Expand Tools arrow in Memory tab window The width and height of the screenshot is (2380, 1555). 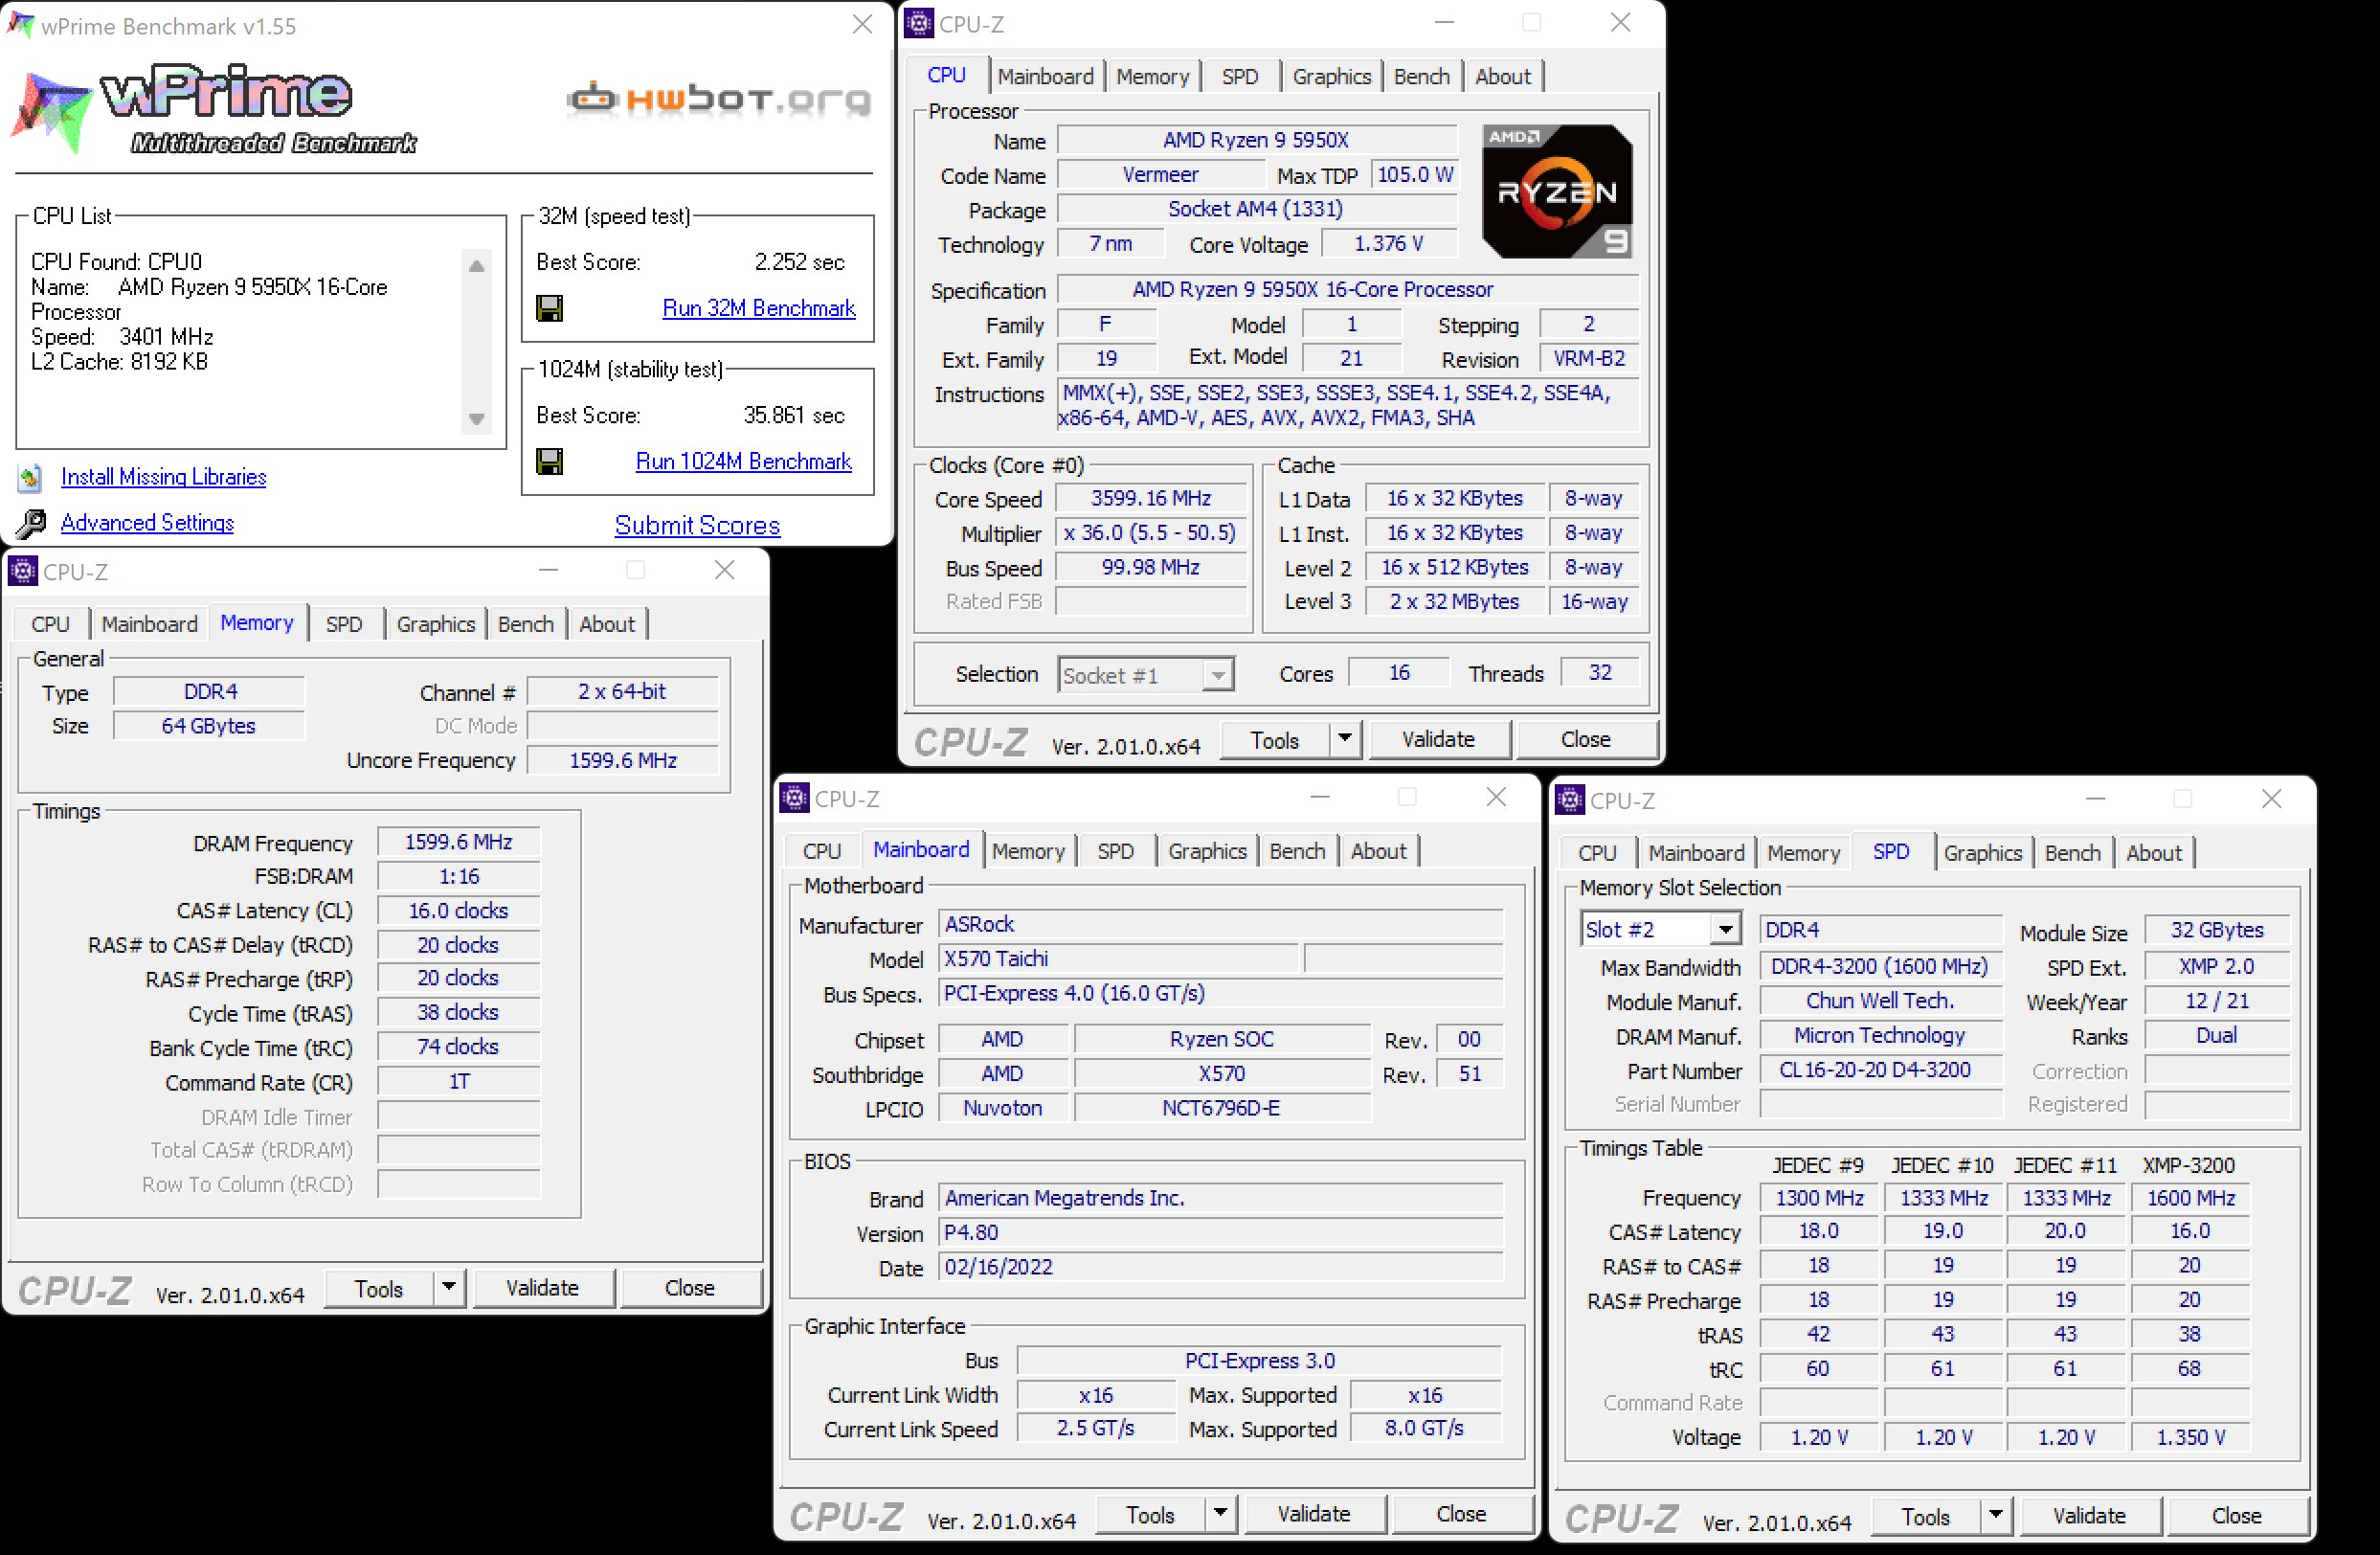click(x=448, y=1288)
